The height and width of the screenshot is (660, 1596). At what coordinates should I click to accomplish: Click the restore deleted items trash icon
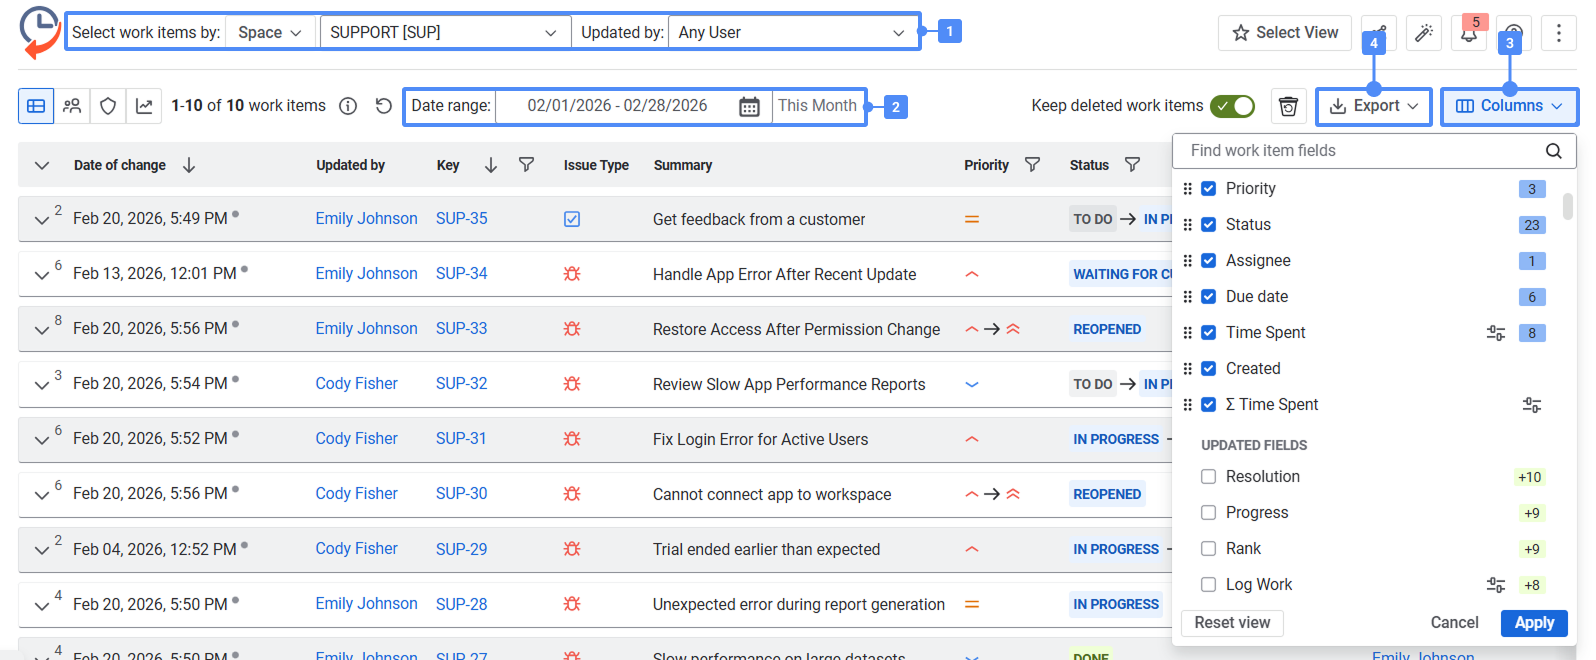pos(1289,106)
